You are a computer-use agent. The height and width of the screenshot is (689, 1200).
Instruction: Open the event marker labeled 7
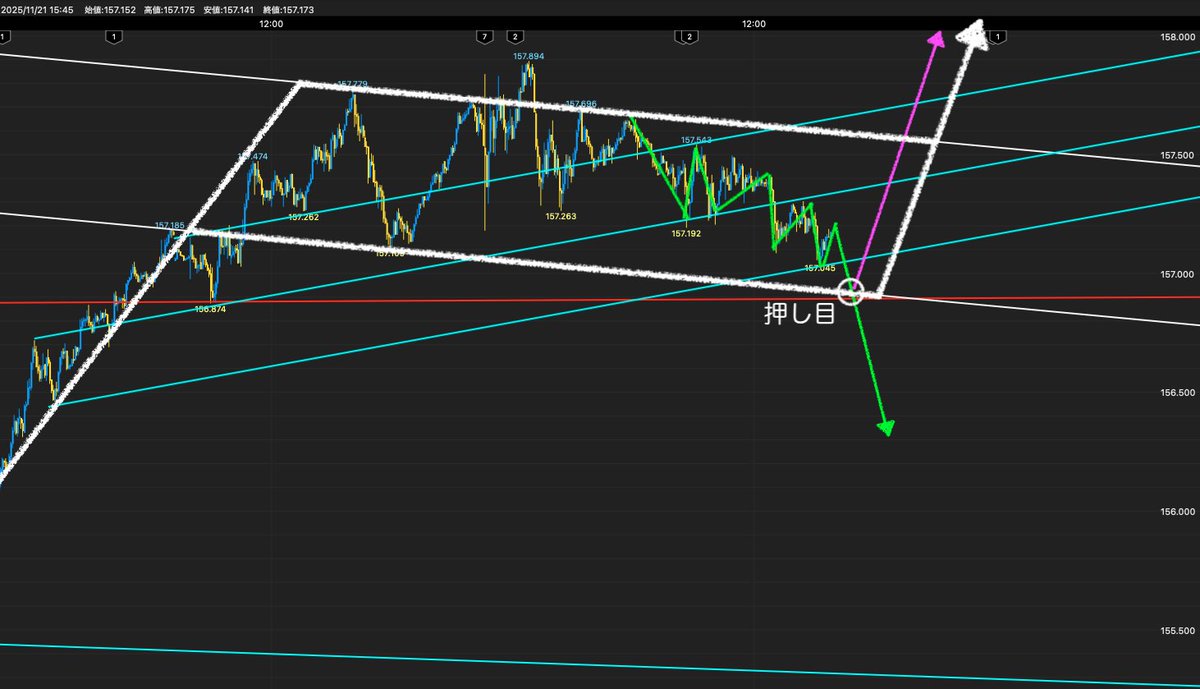[x=484, y=37]
